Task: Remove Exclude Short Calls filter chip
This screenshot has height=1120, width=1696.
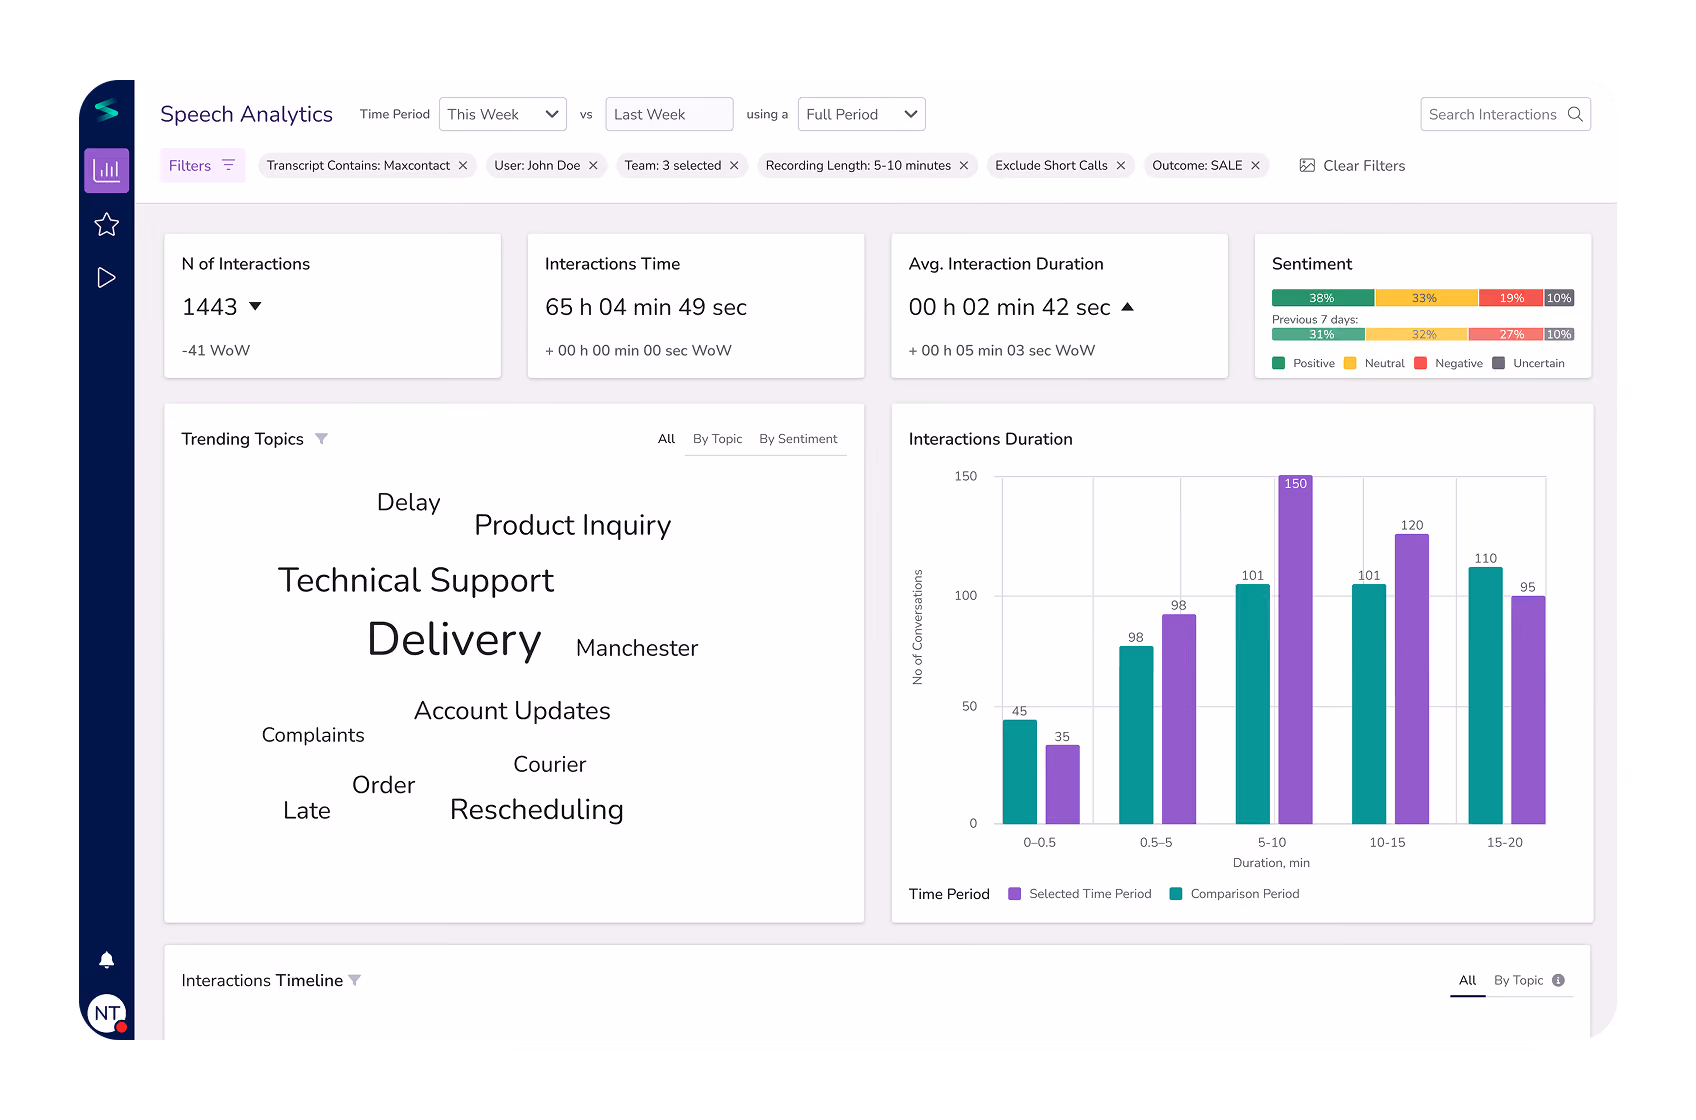Action: tap(1121, 166)
